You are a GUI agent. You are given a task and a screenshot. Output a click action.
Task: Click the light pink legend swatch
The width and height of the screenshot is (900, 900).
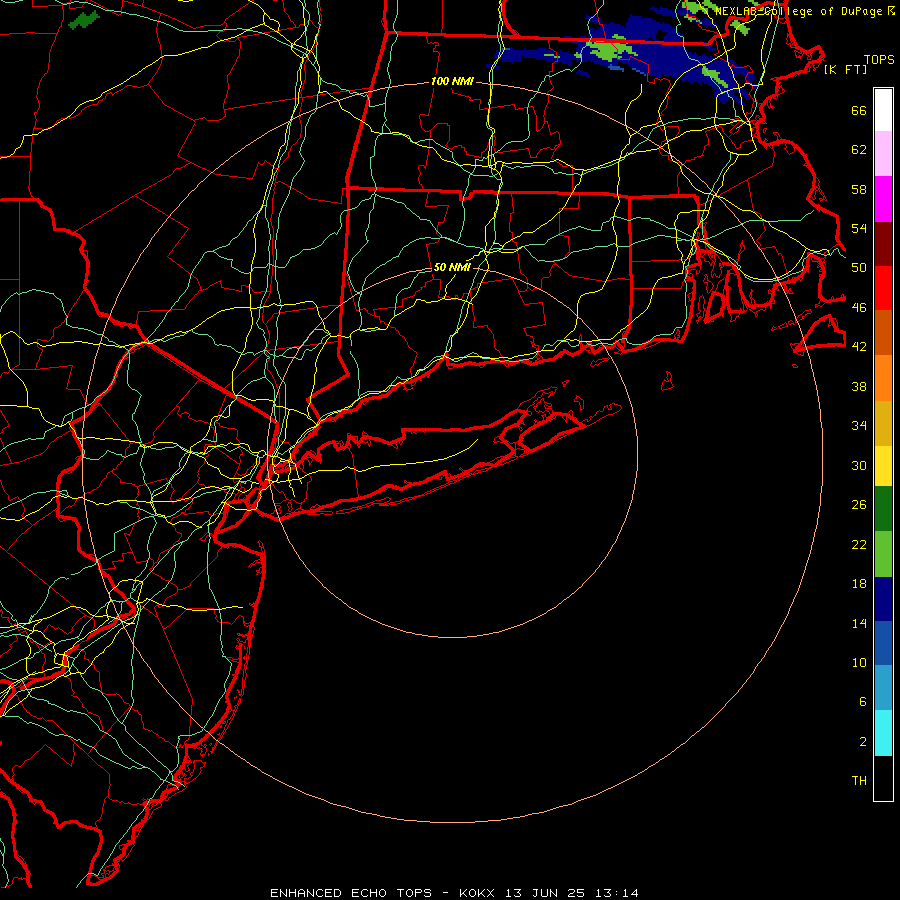(883, 154)
